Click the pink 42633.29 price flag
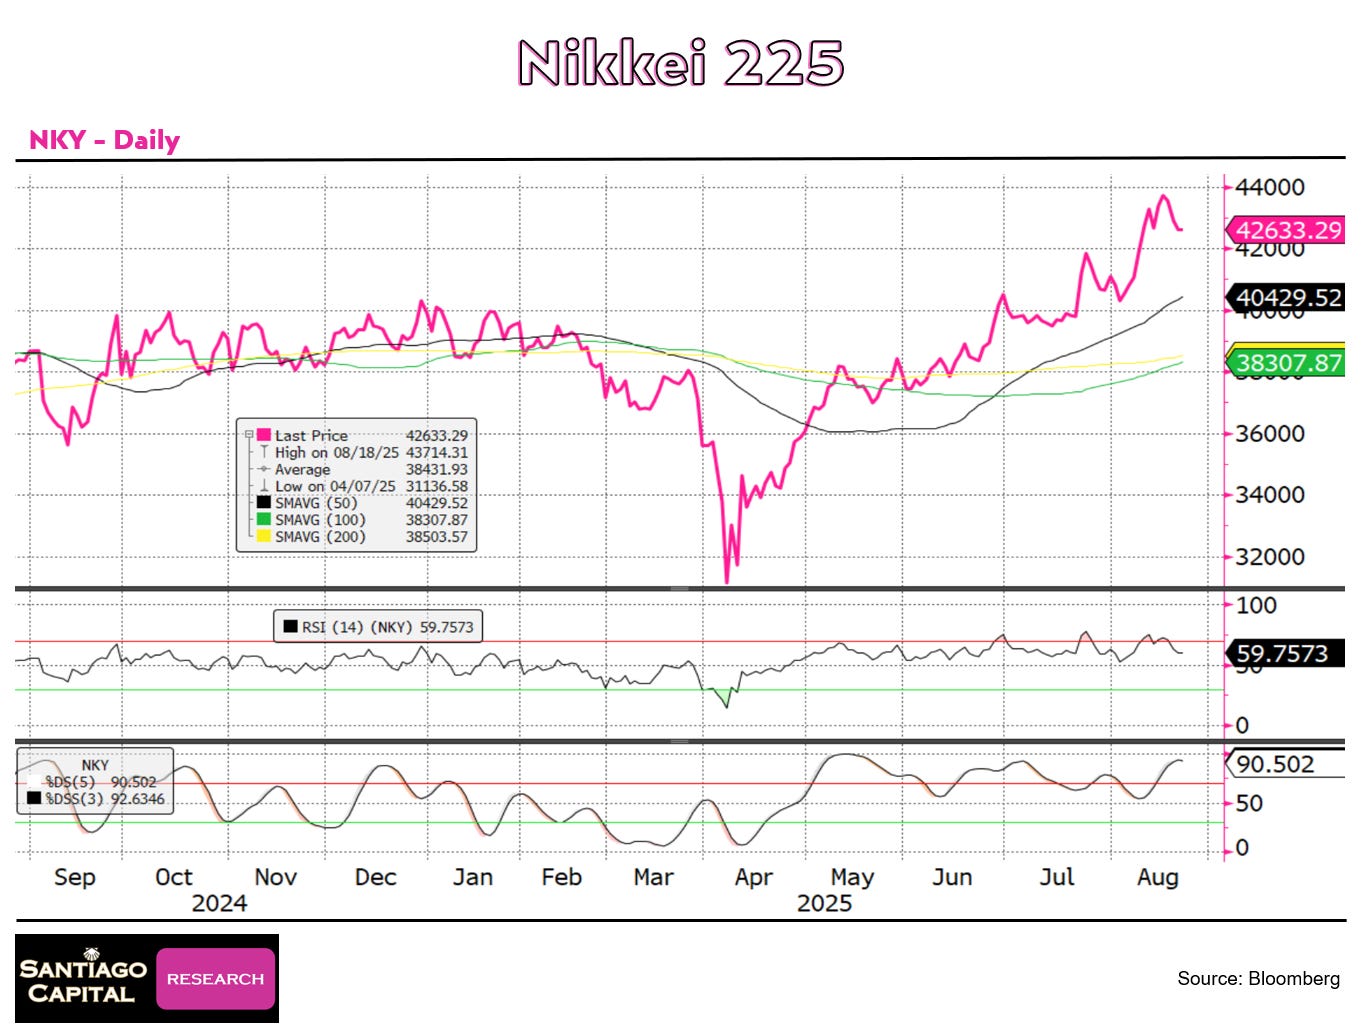 (x=1286, y=231)
